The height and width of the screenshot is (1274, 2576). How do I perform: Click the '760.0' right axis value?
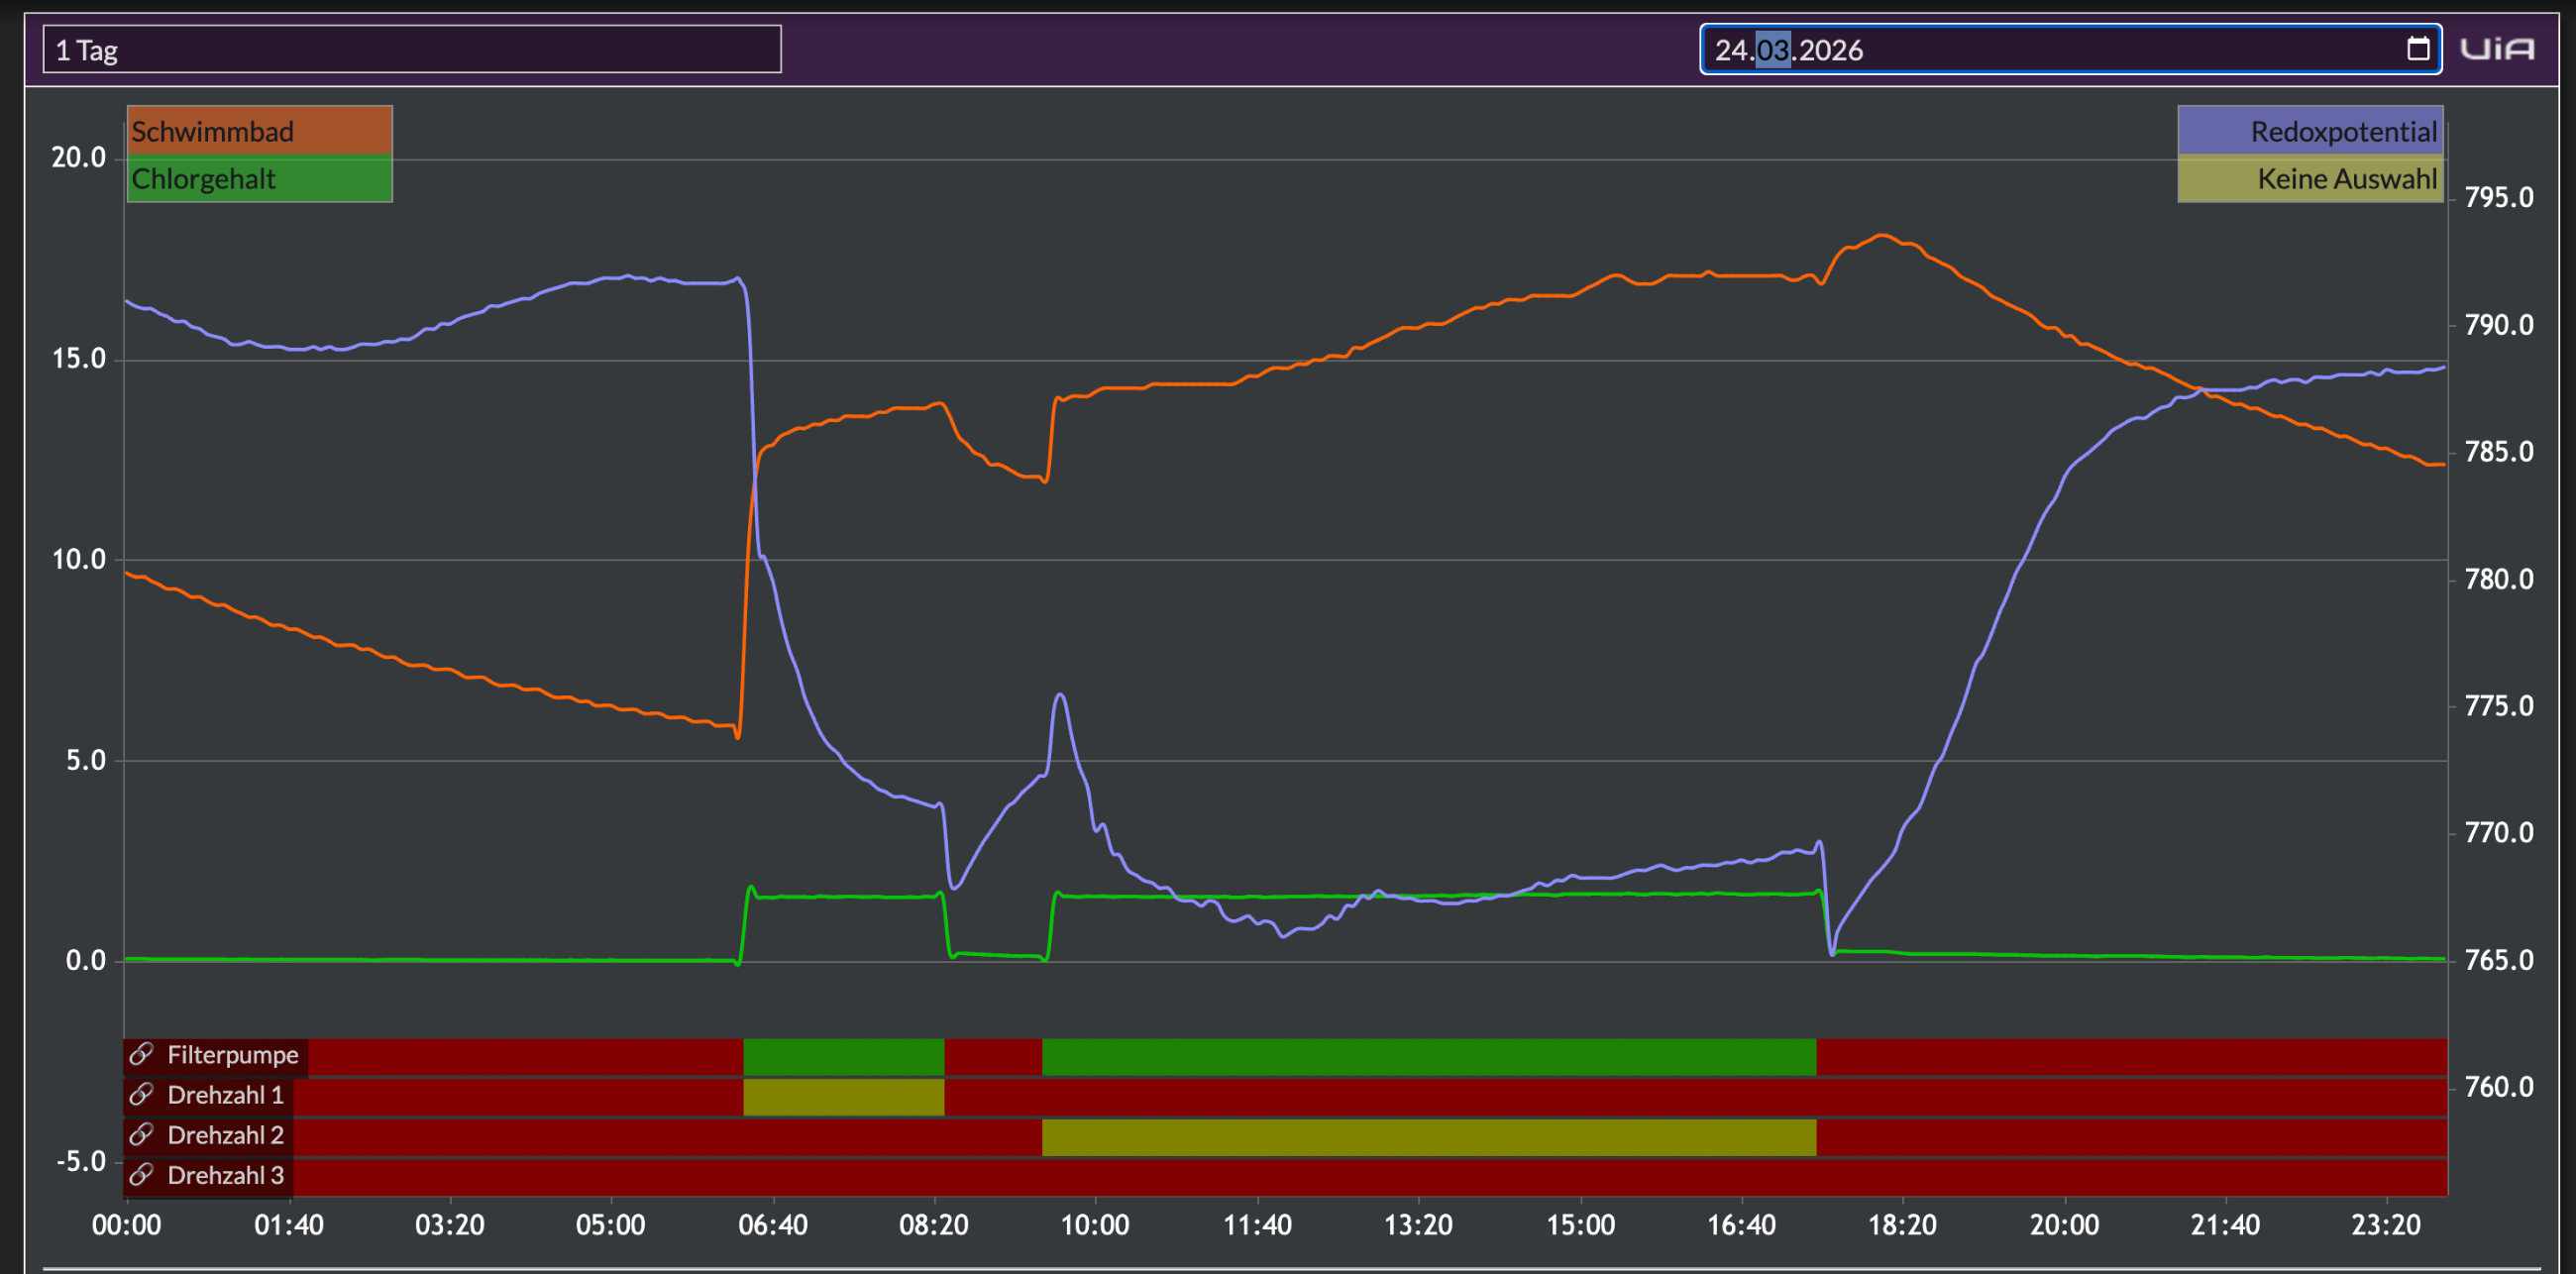tap(2499, 1087)
